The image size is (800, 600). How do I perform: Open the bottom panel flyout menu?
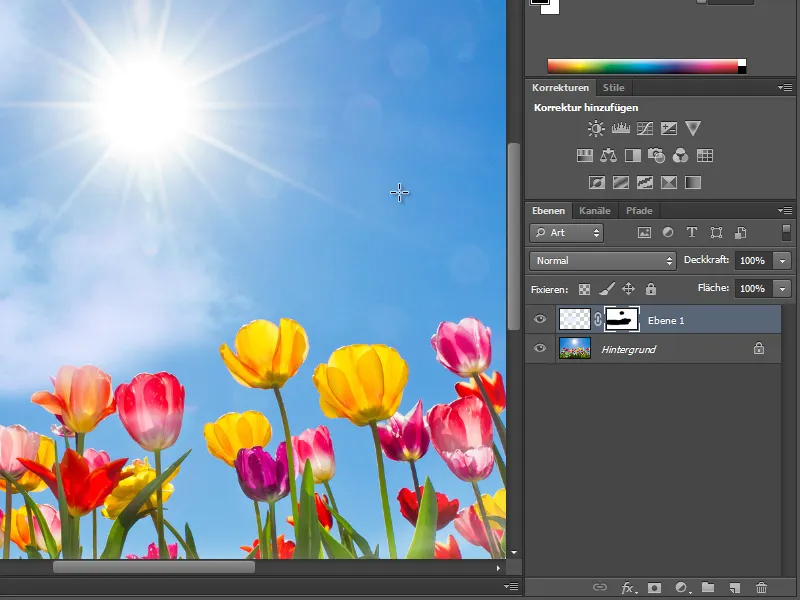pyautogui.click(x=511, y=586)
